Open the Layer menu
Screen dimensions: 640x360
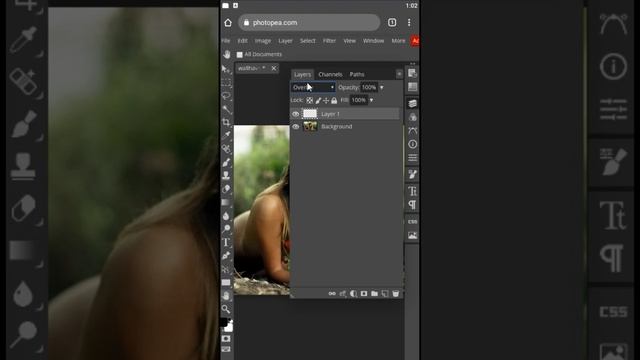(x=285, y=41)
